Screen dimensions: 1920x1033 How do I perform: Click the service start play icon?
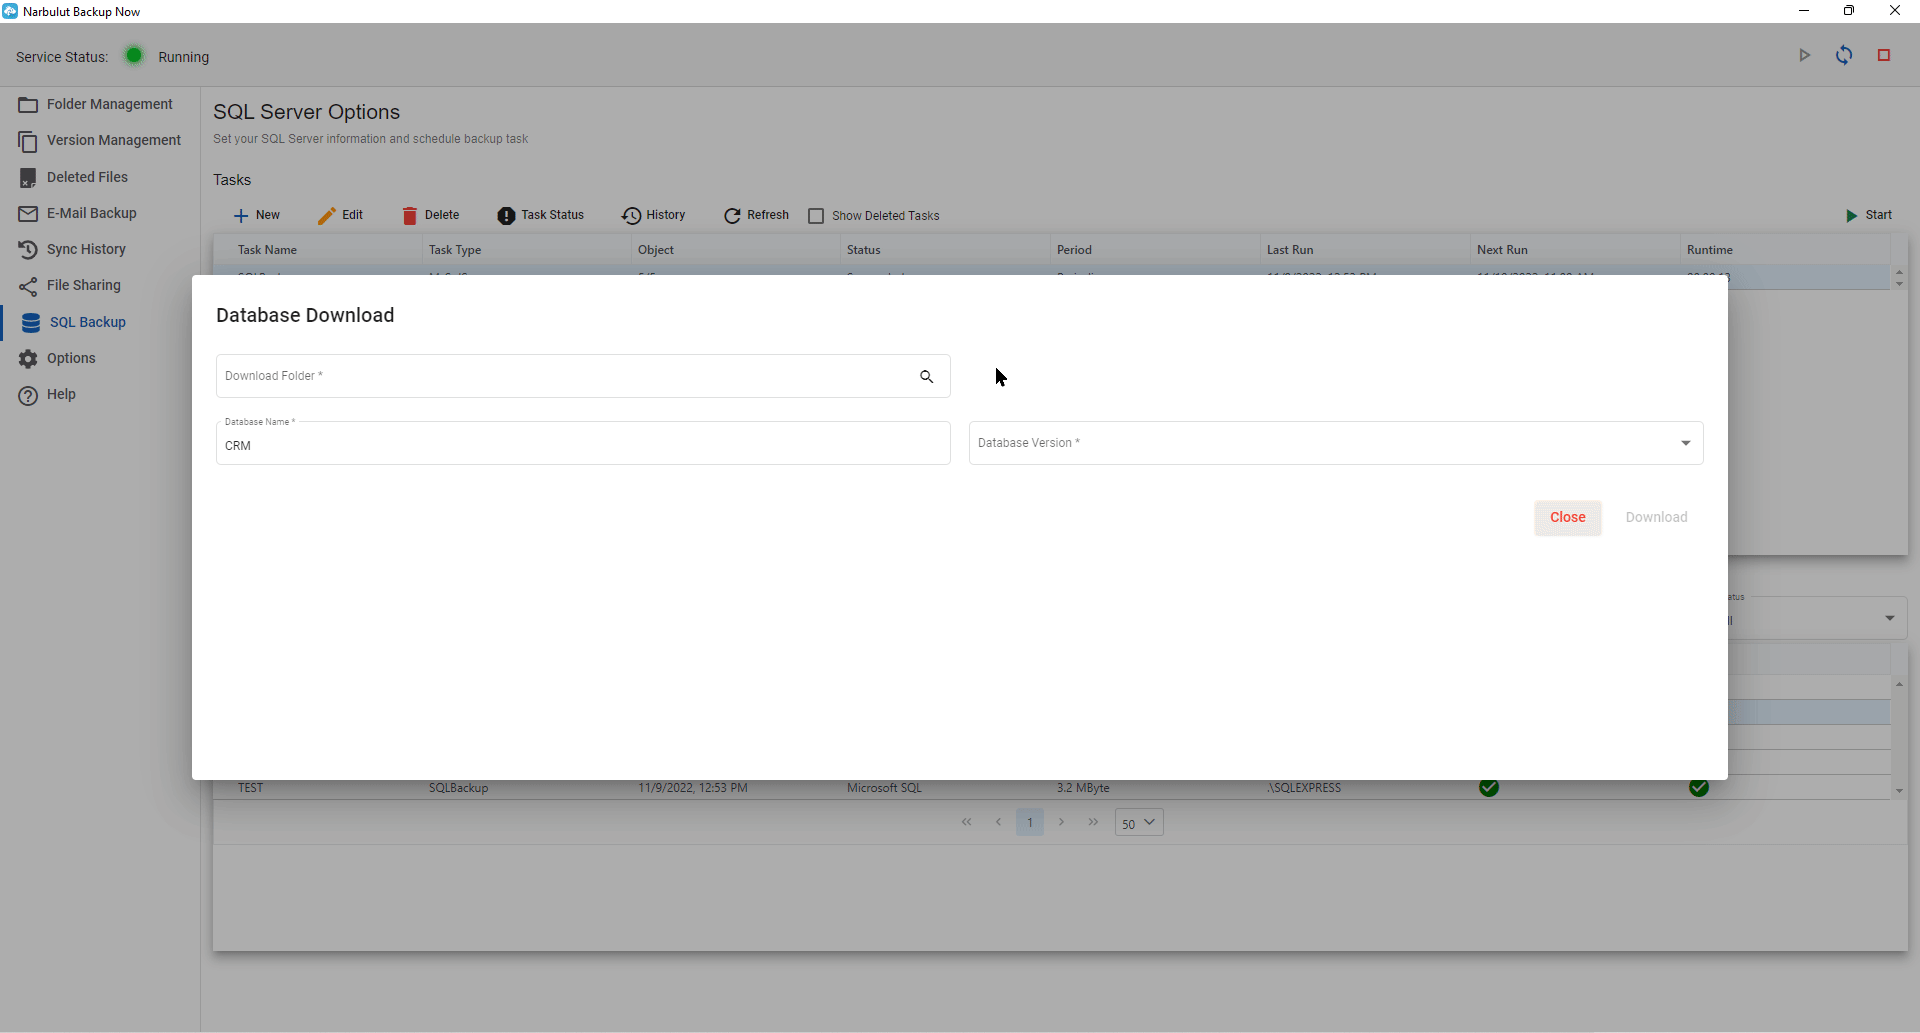[1805, 55]
